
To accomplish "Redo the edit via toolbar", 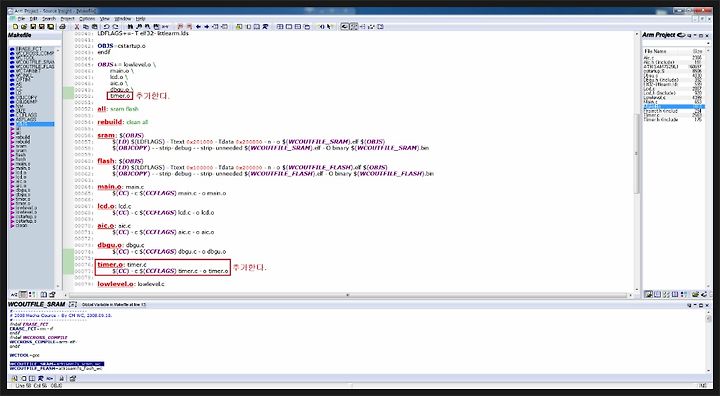I will tap(116, 27).
